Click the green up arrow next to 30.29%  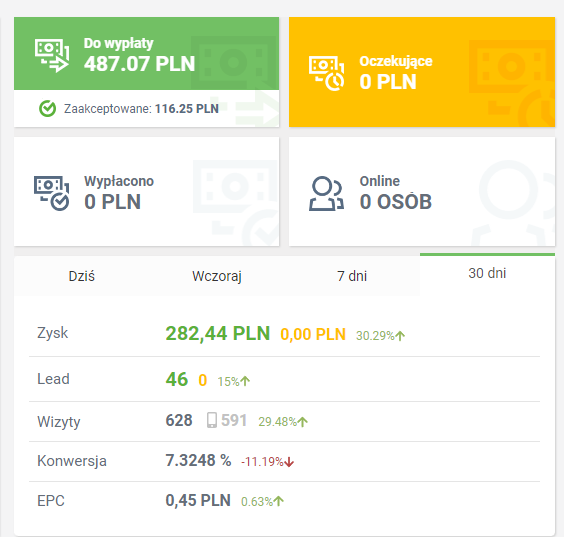tap(400, 336)
